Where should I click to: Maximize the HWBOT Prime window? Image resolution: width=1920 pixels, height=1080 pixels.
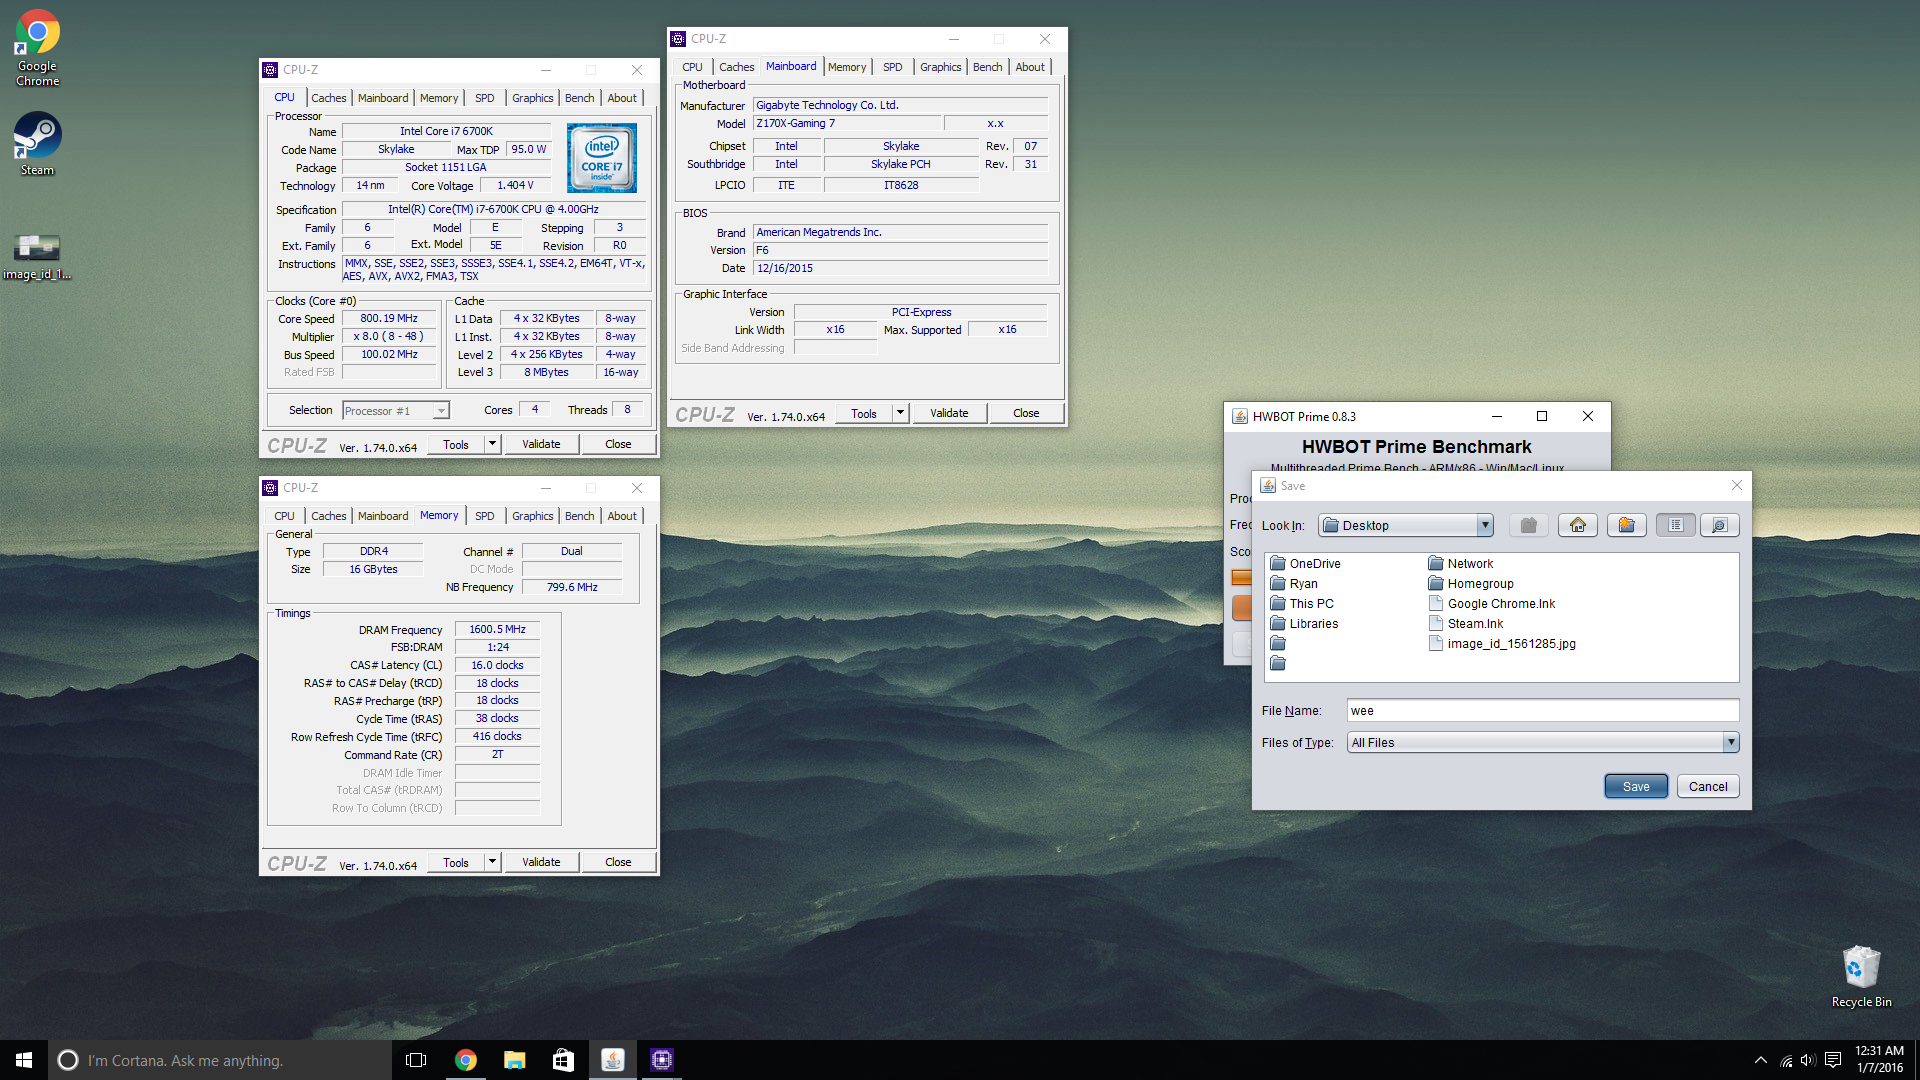click(x=1542, y=416)
